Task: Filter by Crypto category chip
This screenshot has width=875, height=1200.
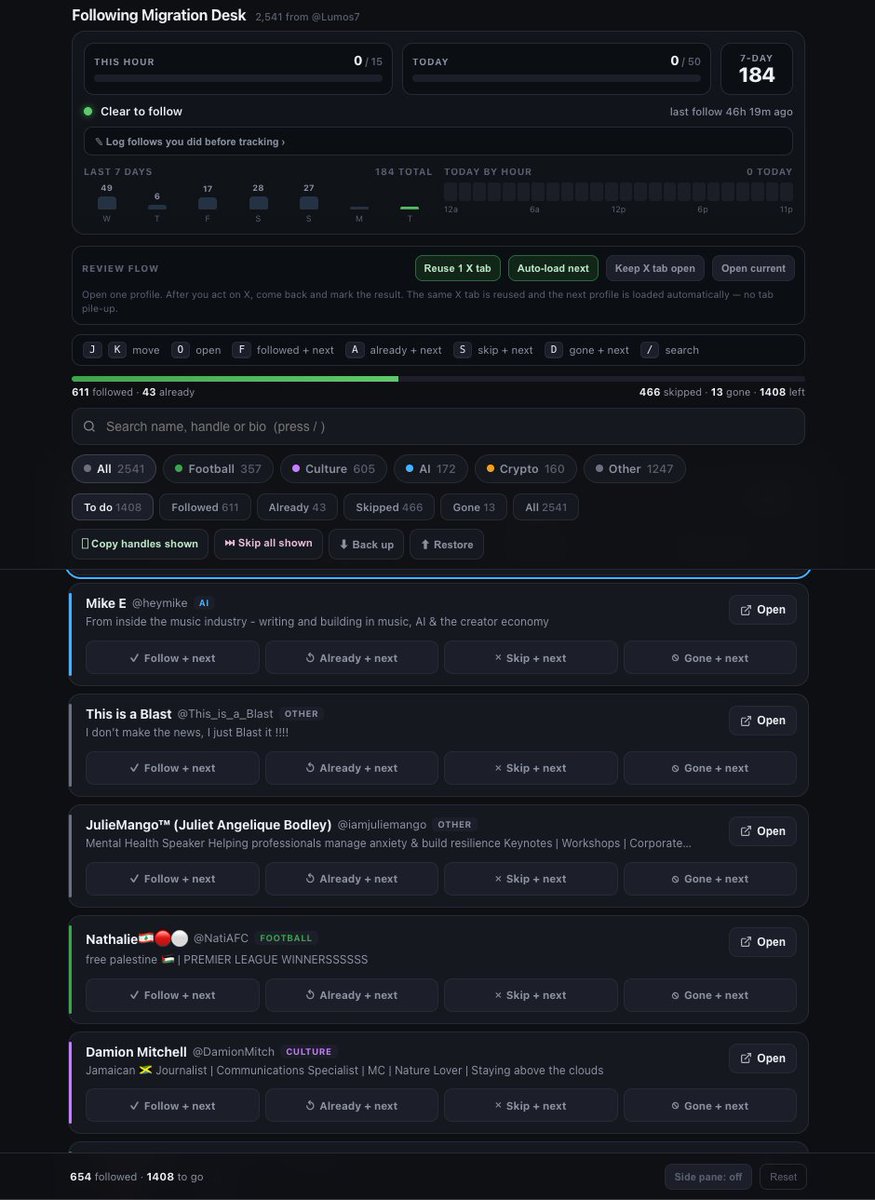Action: coord(525,469)
